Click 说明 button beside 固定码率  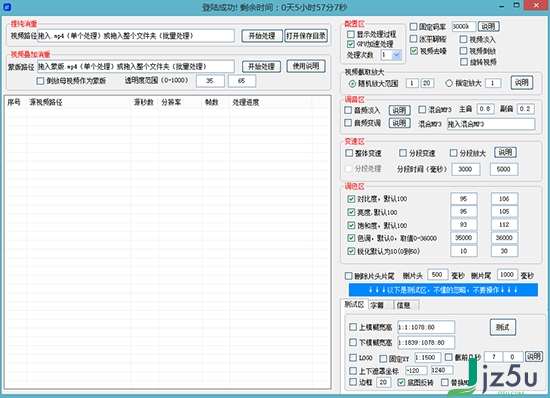pos(489,26)
